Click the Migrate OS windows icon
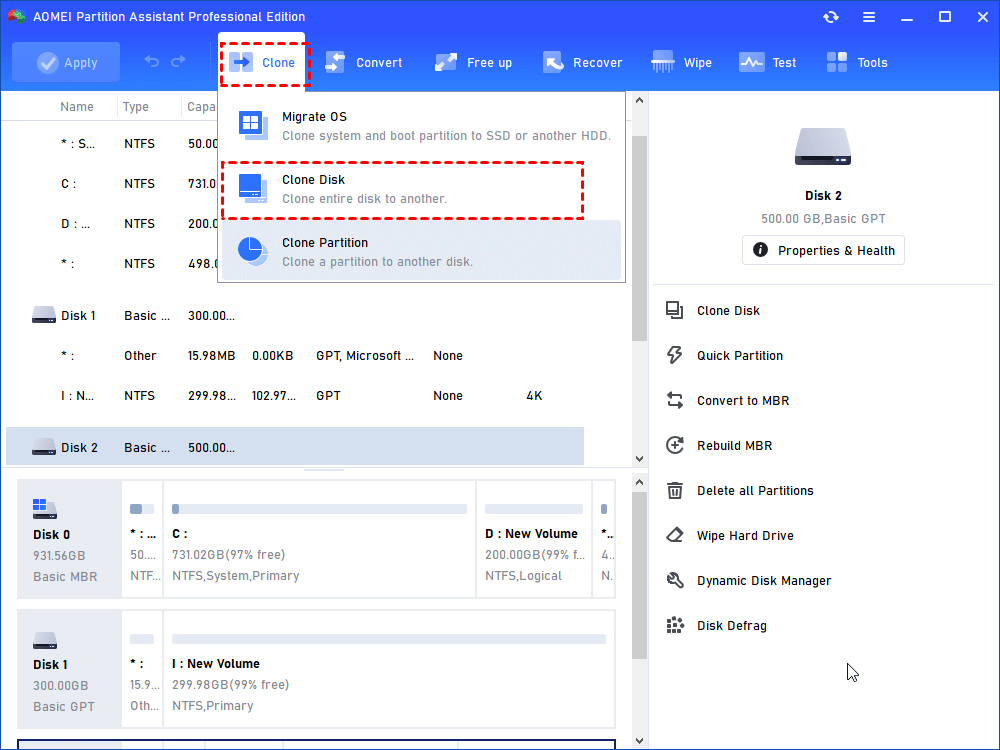Viewport: 1000px width, 750px height. [253, 125]
